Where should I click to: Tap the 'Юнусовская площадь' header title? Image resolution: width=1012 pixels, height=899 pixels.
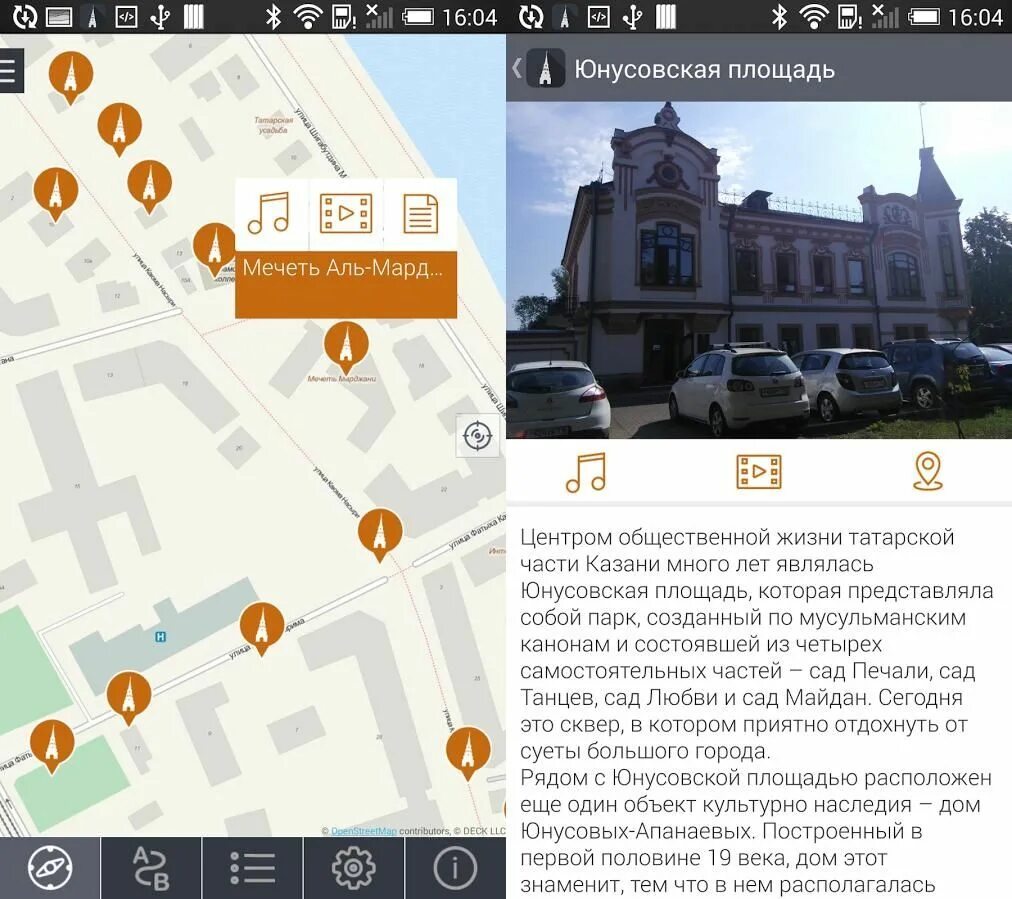pyautogui.click(x=704, y=70)
